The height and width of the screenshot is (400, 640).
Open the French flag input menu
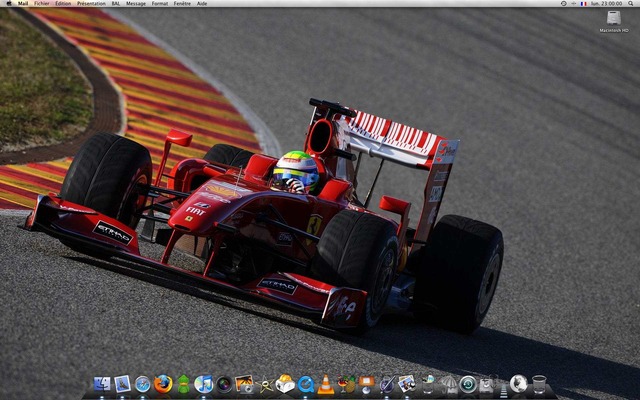pyautogui.click(x=584, y=3)
